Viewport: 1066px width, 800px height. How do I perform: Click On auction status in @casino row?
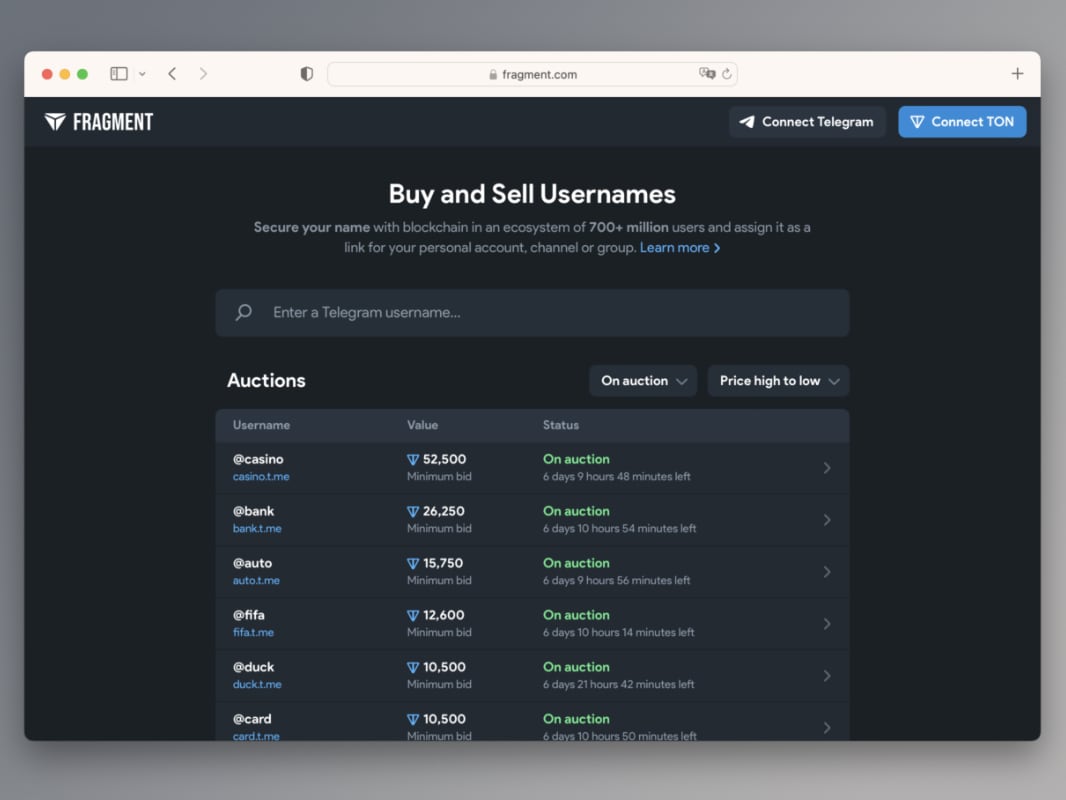click(x=576, y=459)
